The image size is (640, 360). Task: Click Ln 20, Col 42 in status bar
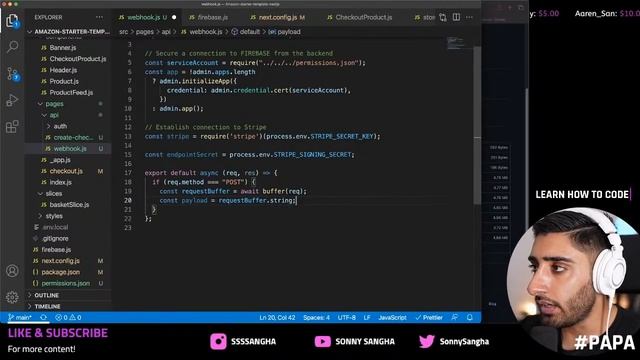(x=277, y=318)
